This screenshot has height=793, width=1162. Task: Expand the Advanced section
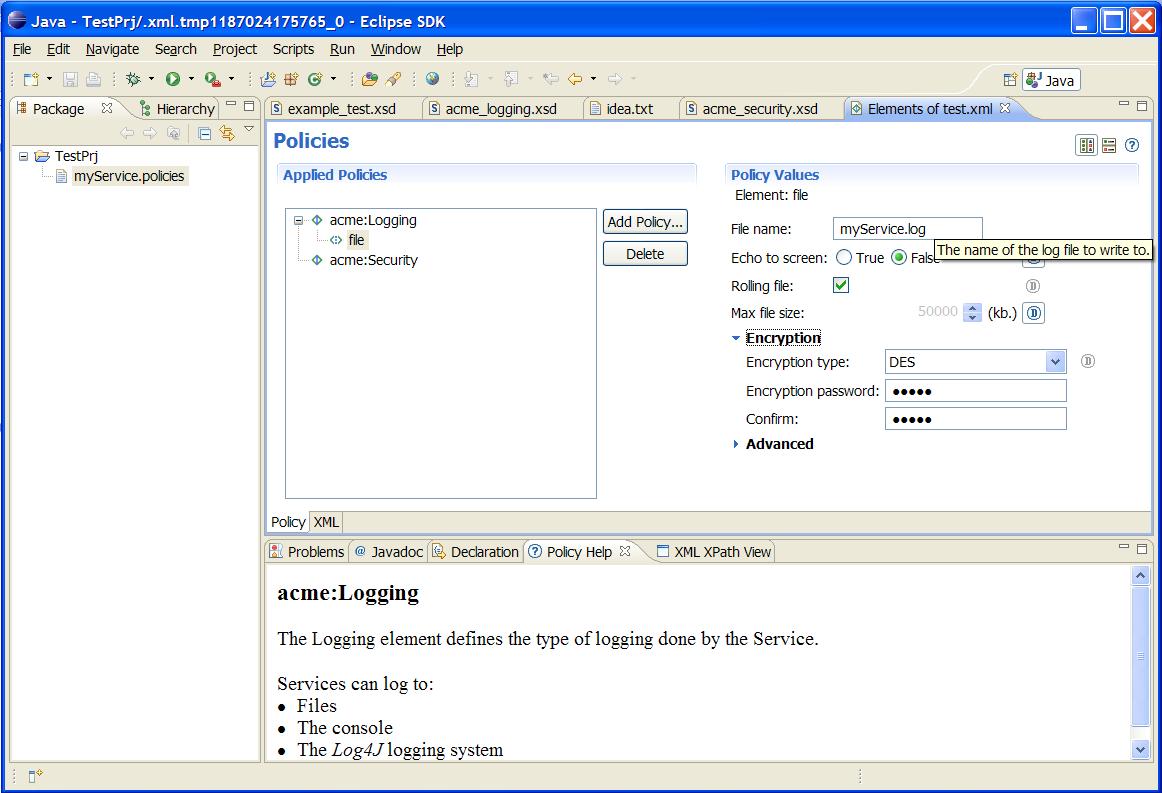(735, 444)
